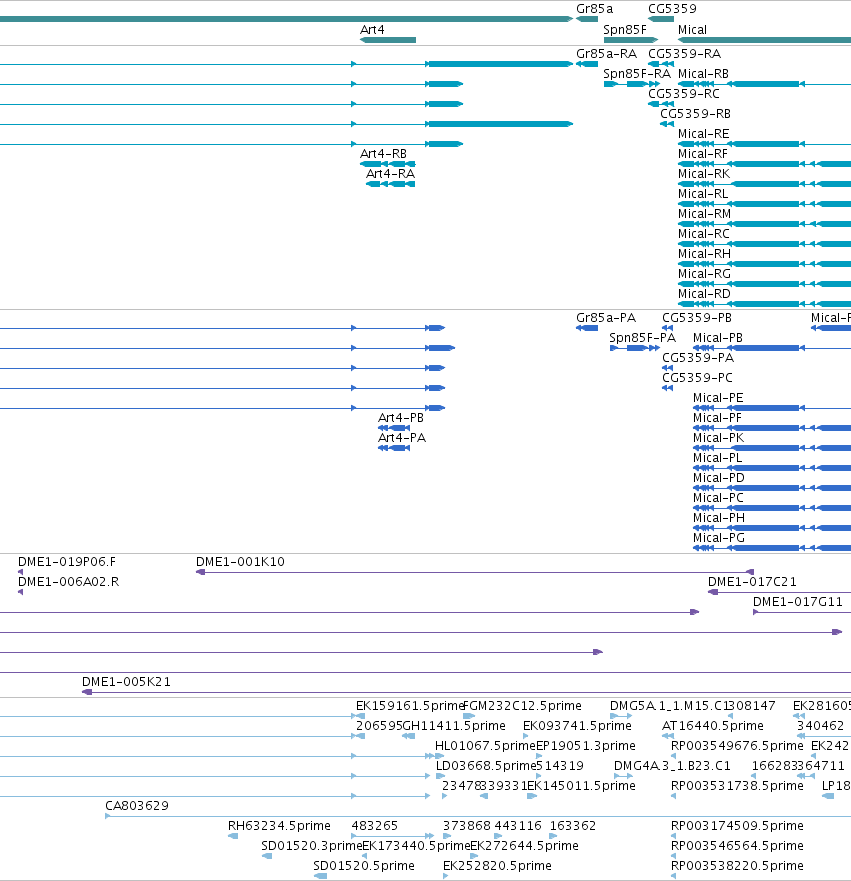Click the Gr85a-RA transcript label
The image size is (851, 881).
606,54
